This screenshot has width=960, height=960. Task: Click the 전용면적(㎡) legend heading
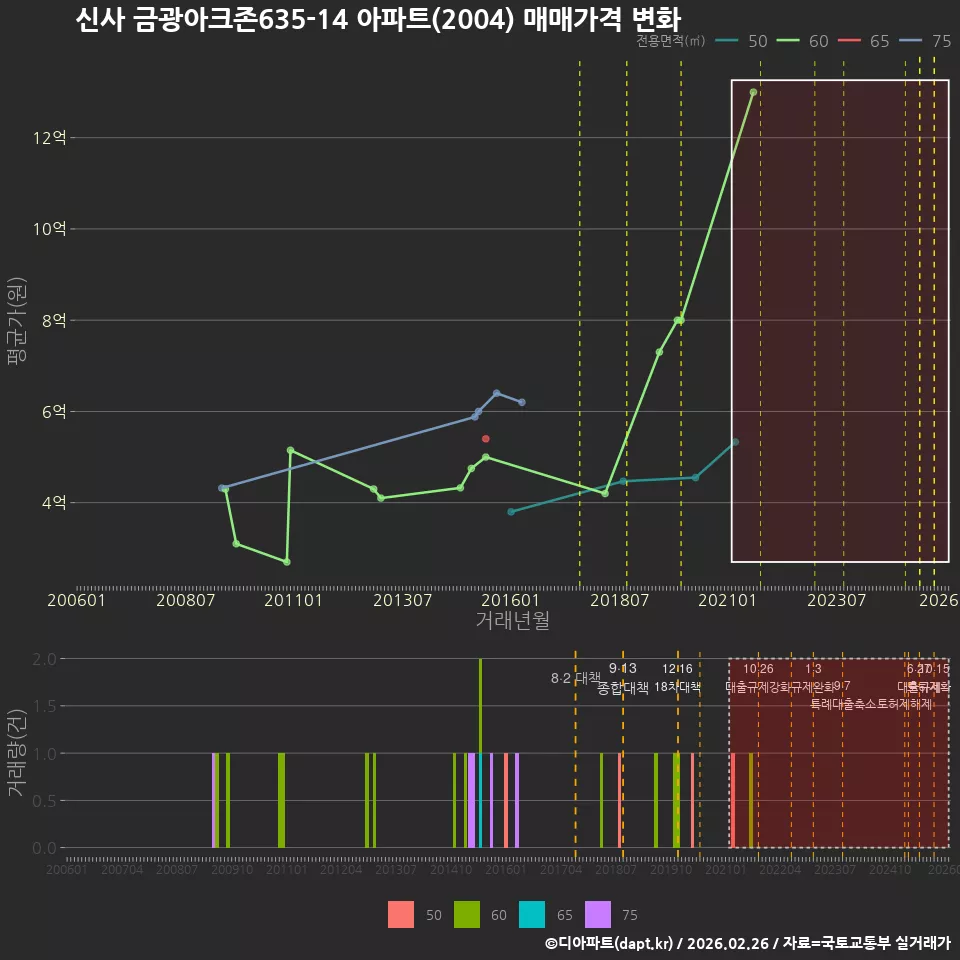tap(670, 41)
